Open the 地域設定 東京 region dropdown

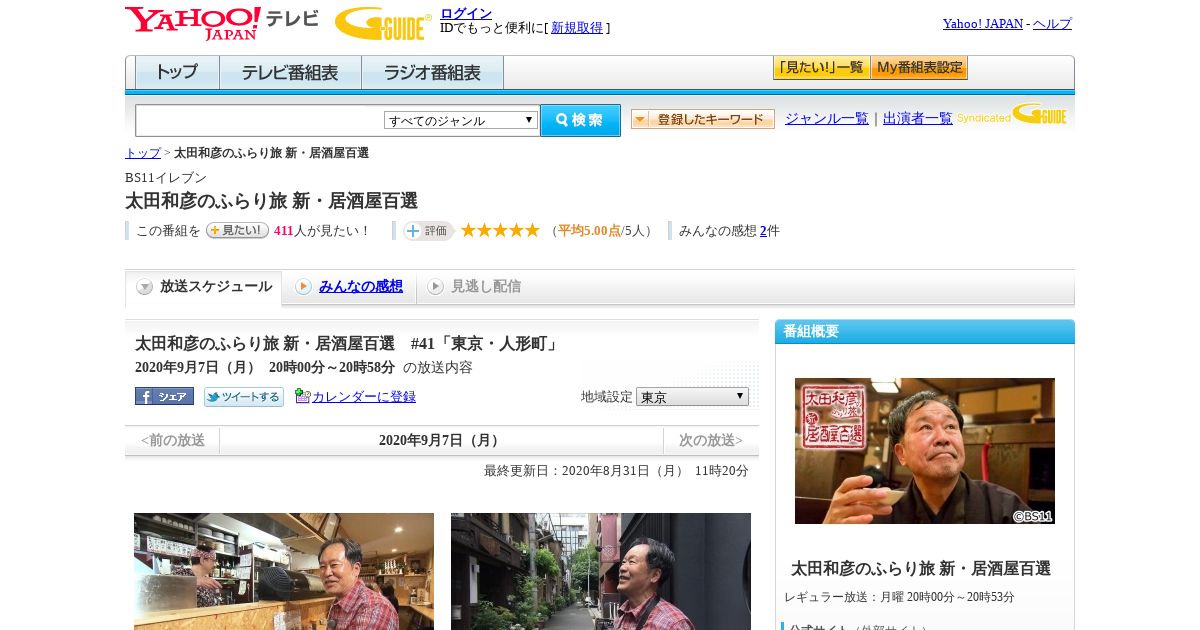point(692,397)
